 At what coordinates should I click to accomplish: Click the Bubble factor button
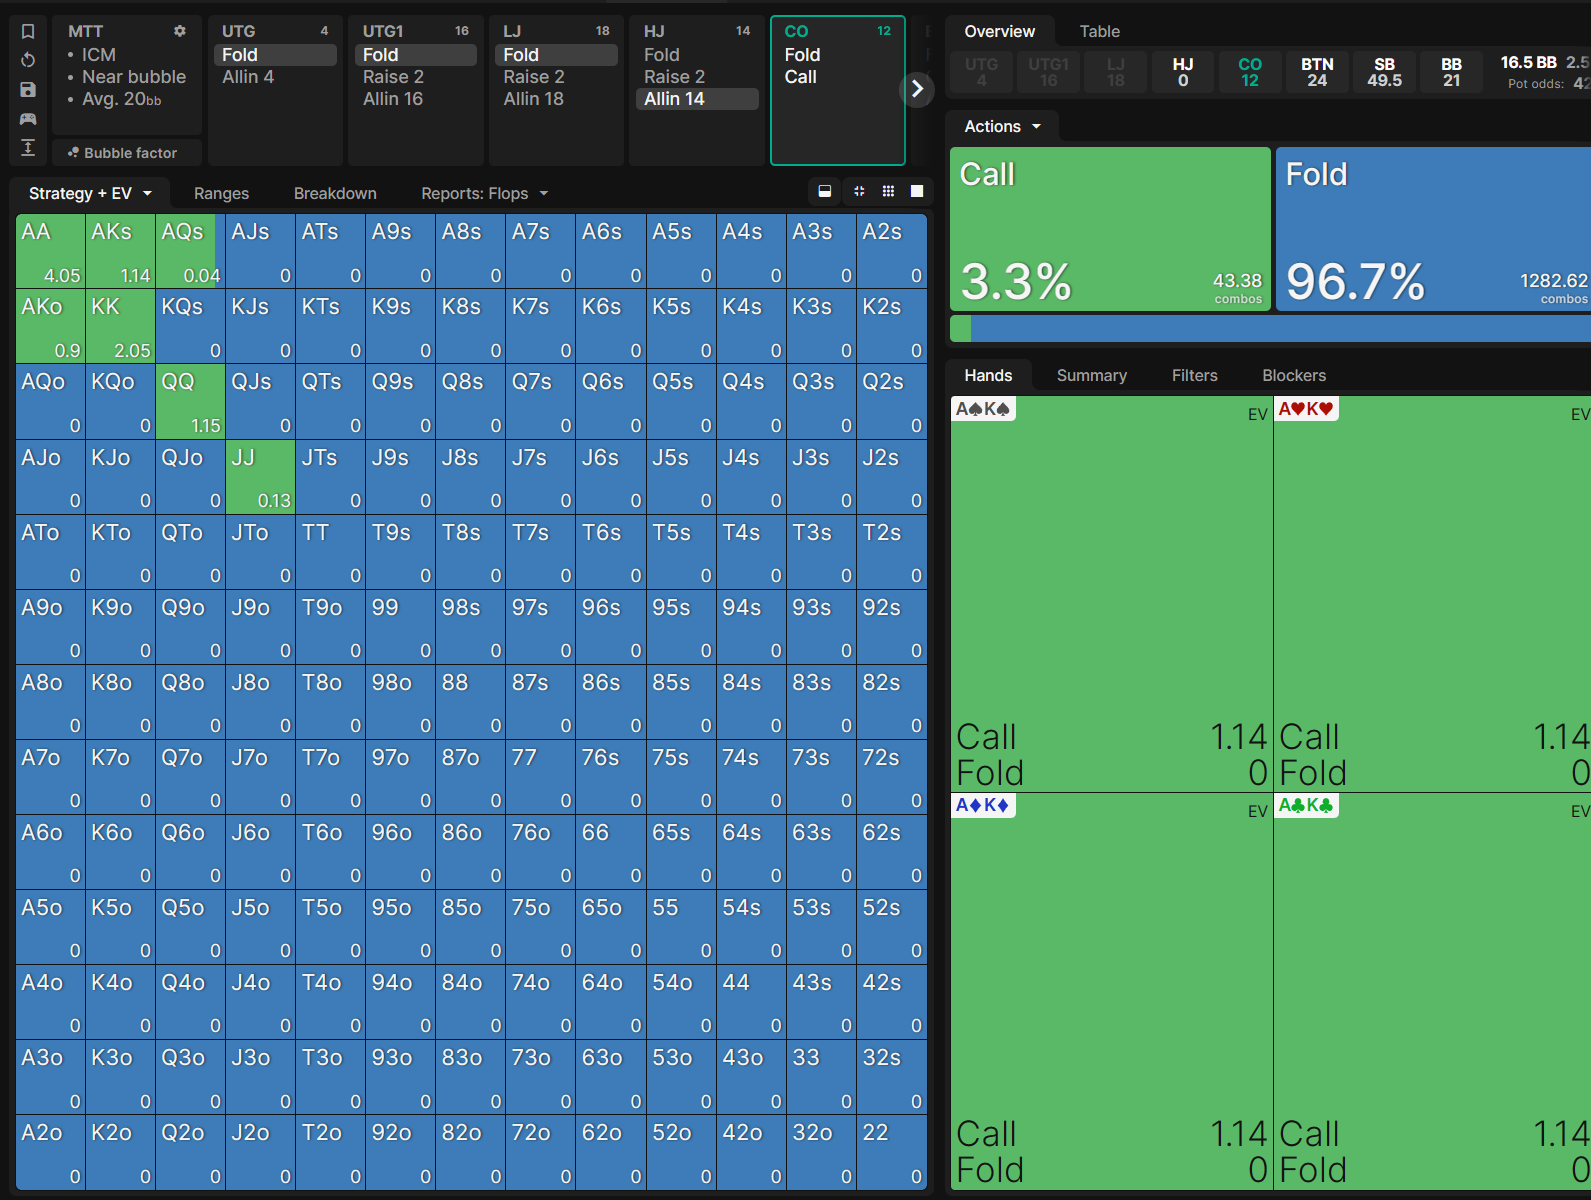point(123,153)
